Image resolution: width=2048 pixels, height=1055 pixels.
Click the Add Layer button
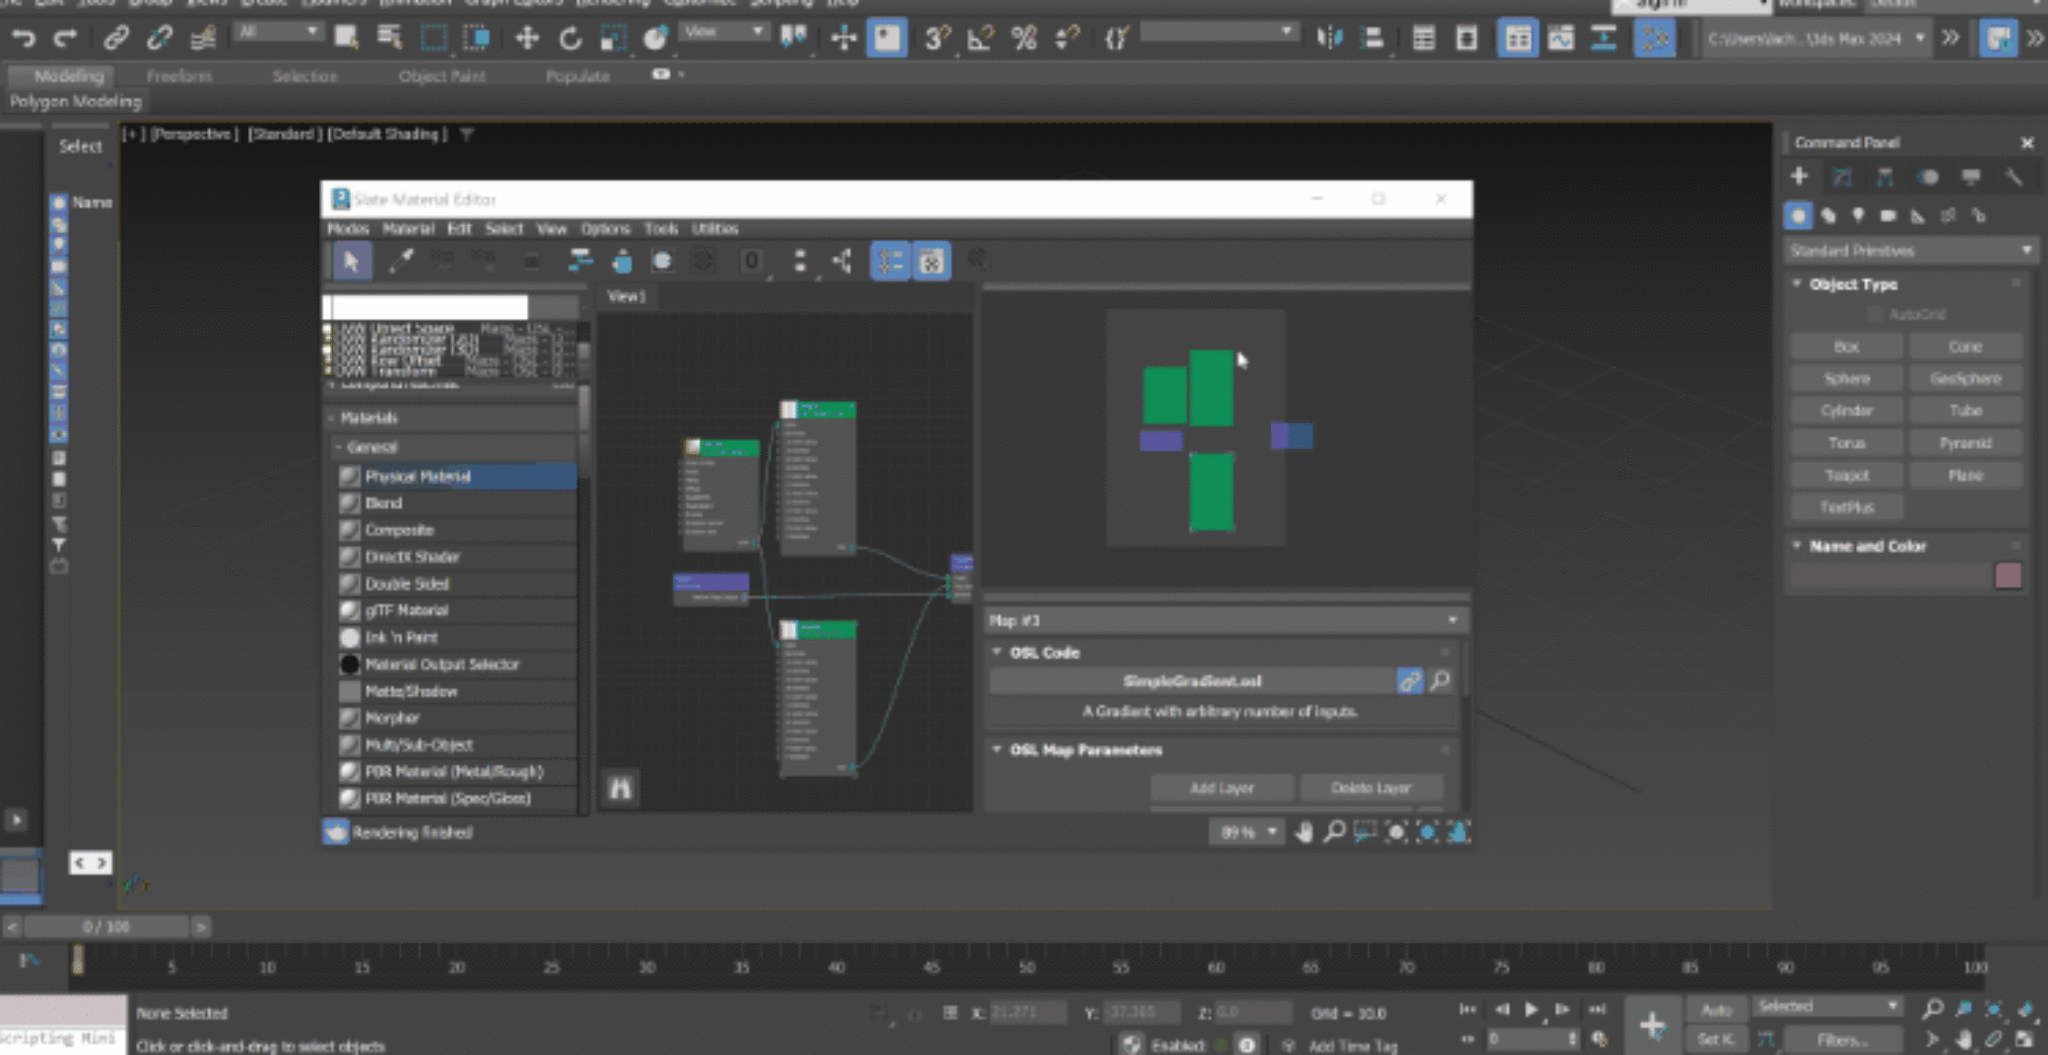point(1221,788)
